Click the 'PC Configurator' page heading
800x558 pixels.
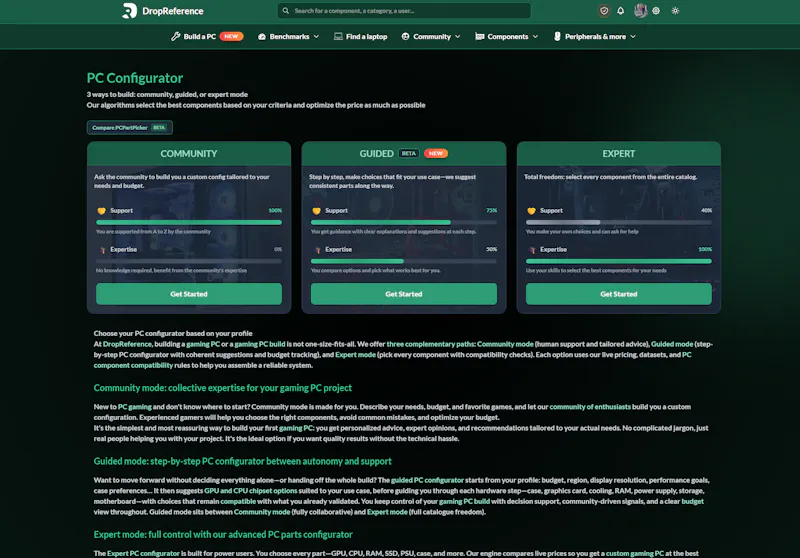point(135,78)
